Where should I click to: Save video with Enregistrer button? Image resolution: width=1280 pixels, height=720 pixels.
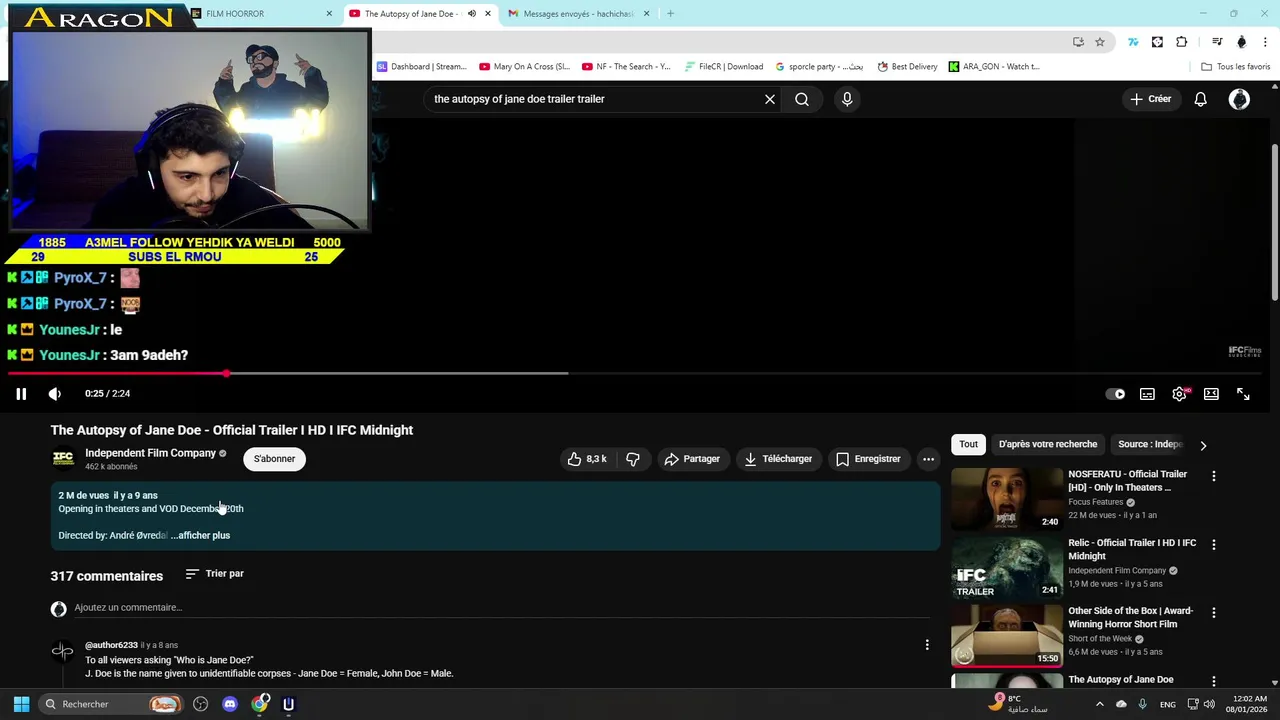[x=868, y=459]
